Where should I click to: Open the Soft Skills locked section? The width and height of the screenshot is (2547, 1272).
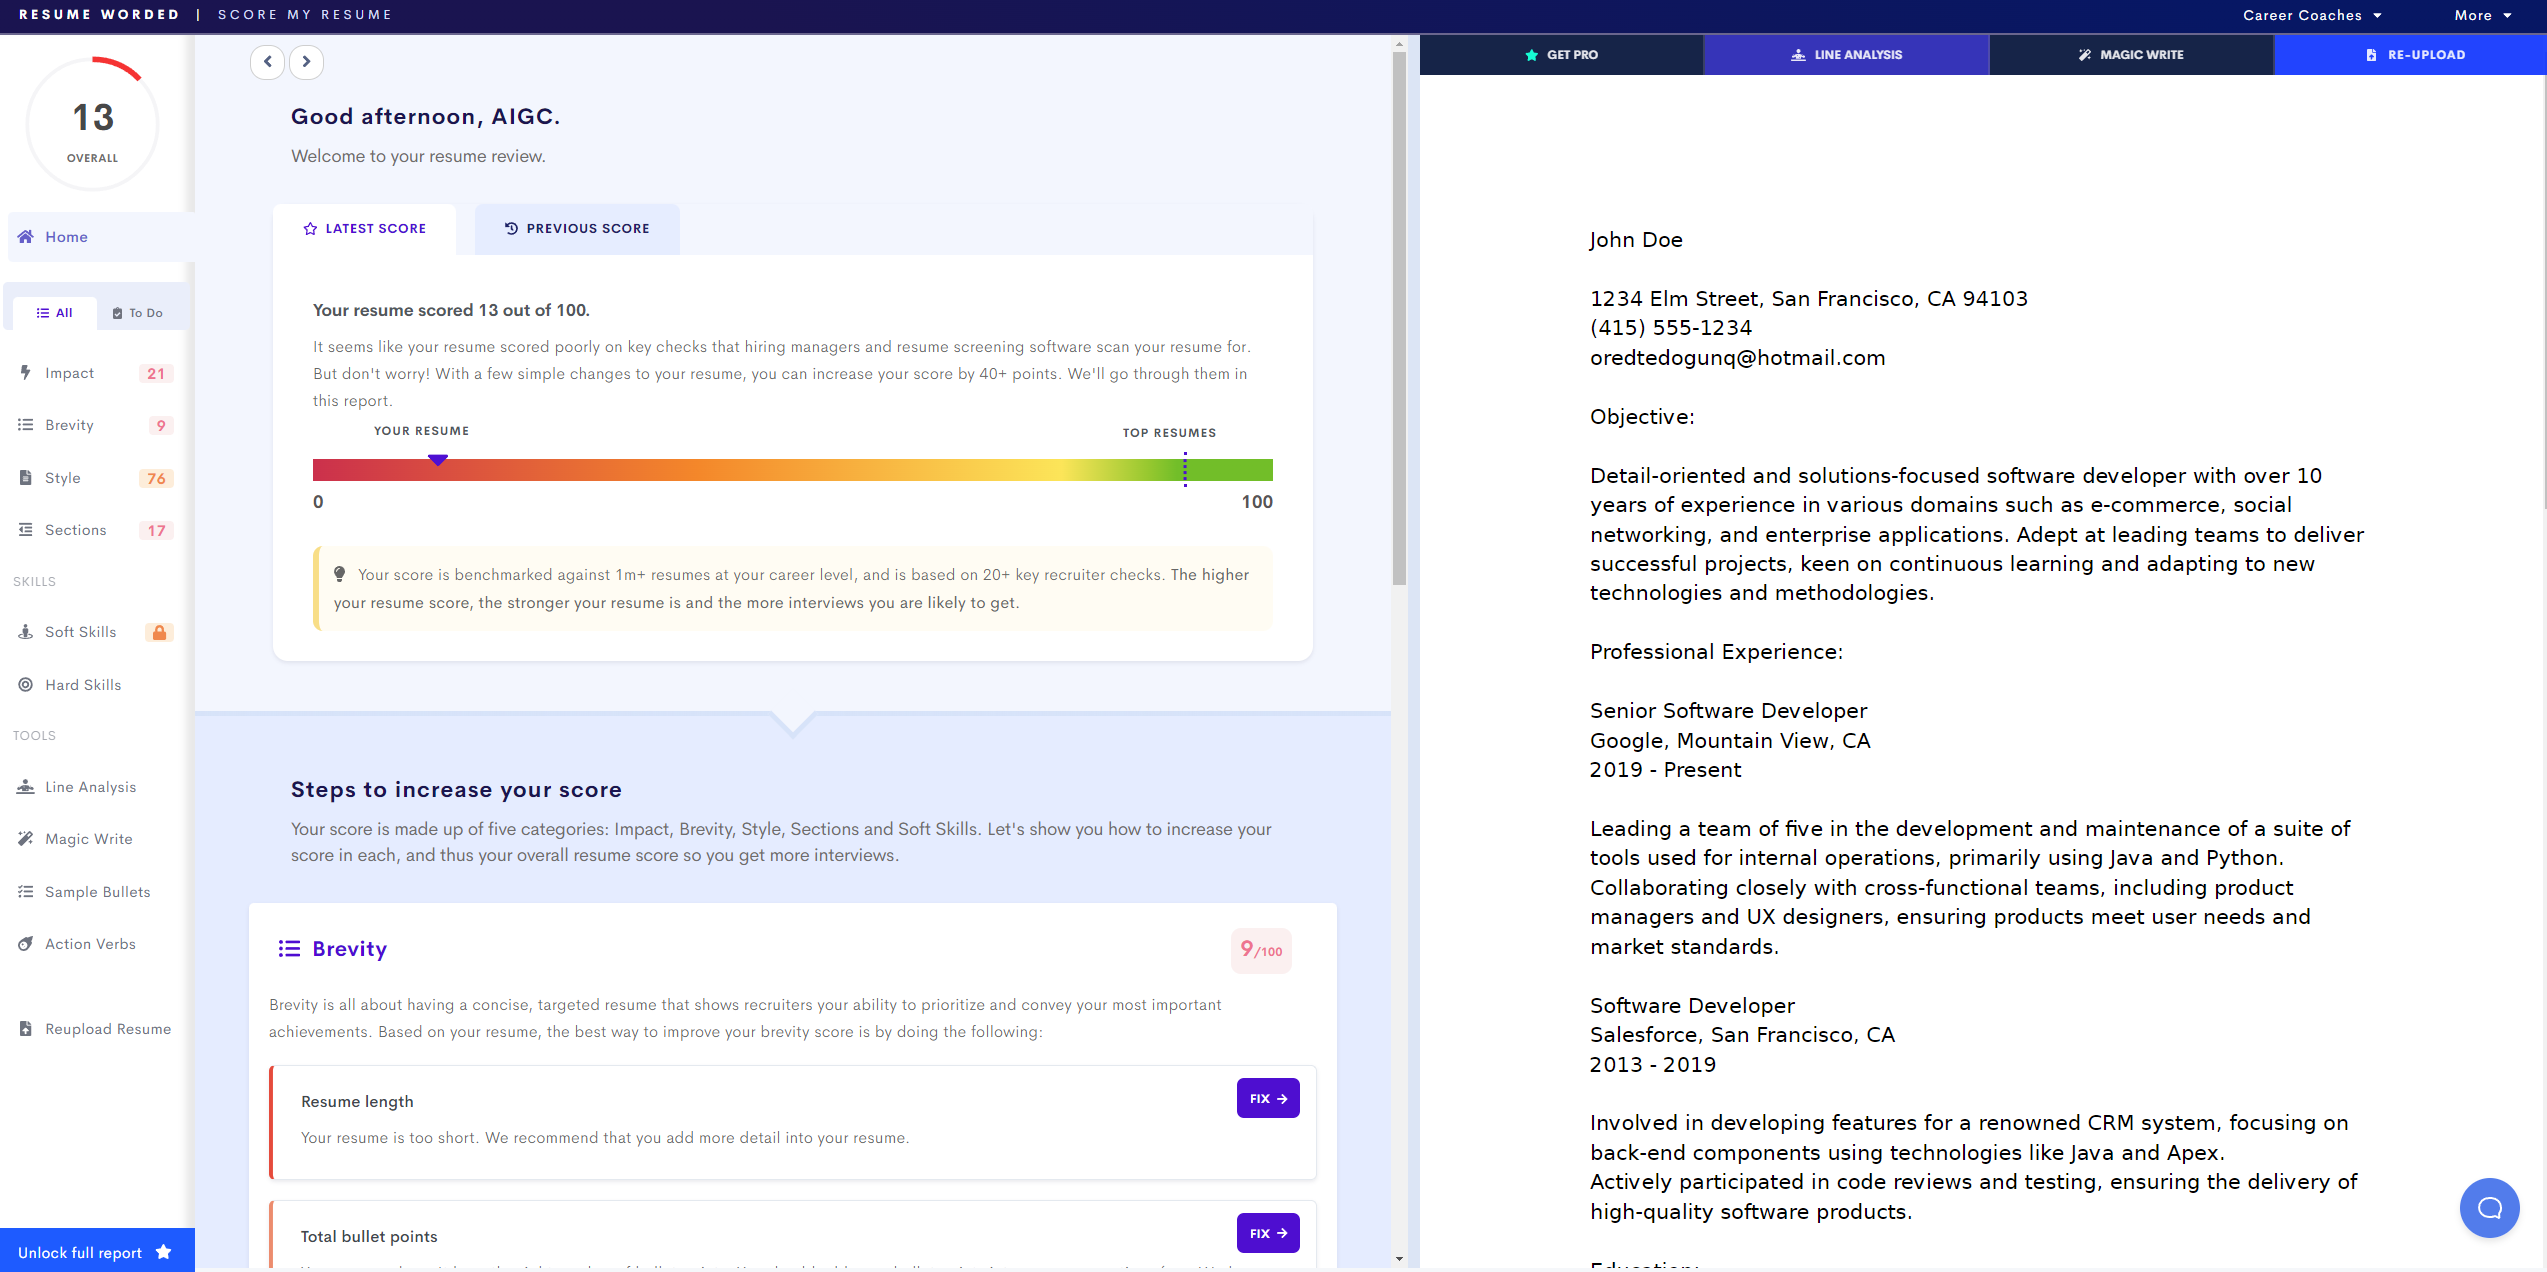(x=80, y=632)
